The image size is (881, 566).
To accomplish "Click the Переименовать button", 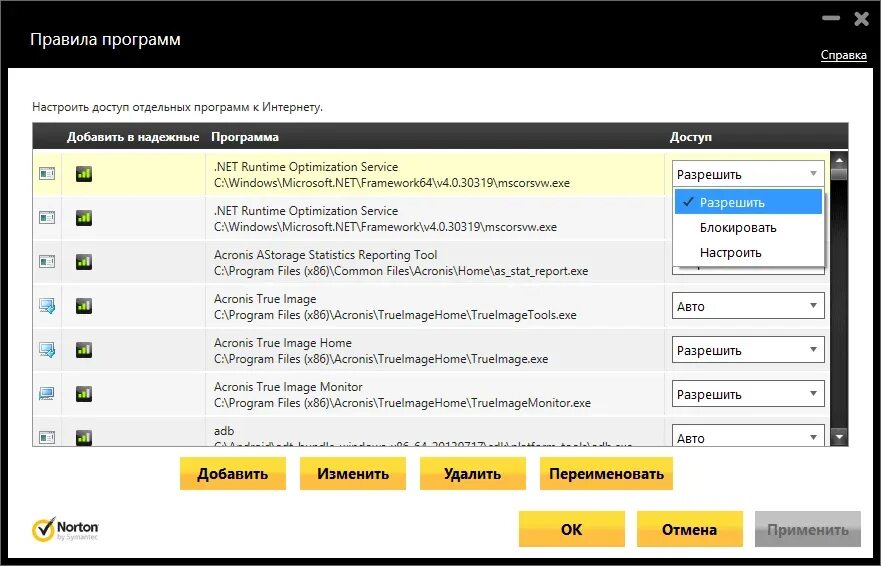I will pyautogui.click(x=606, y=473).
